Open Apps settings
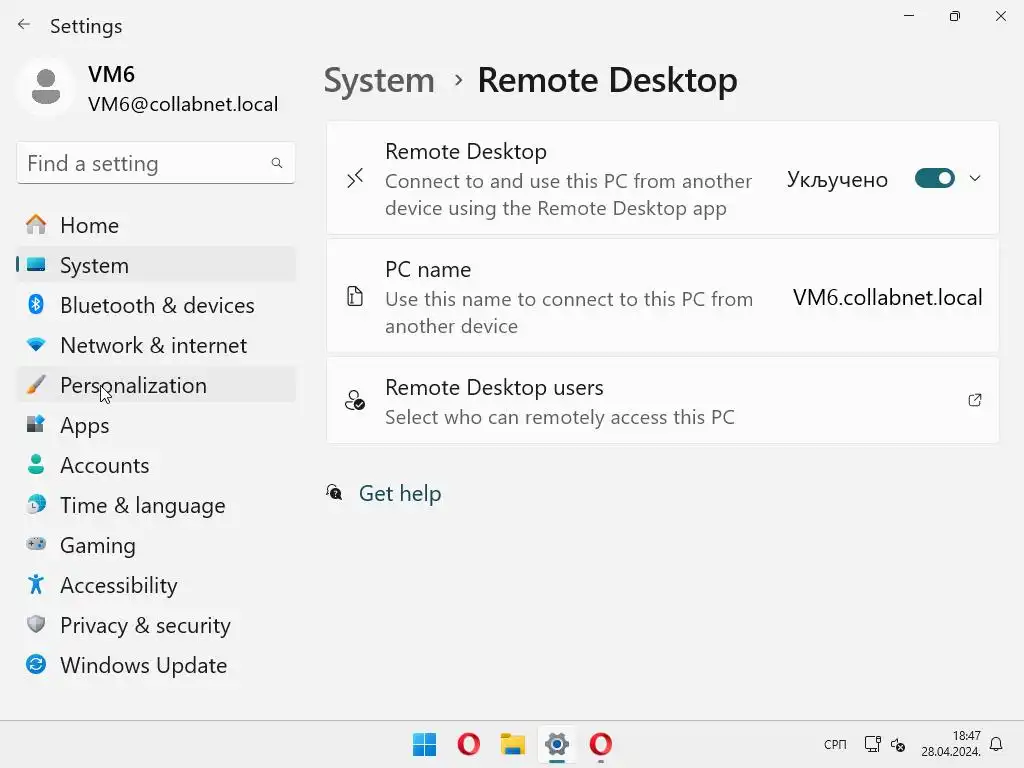Image resolution: width=1024 pixels, height=768 pixels. point(155,424)
